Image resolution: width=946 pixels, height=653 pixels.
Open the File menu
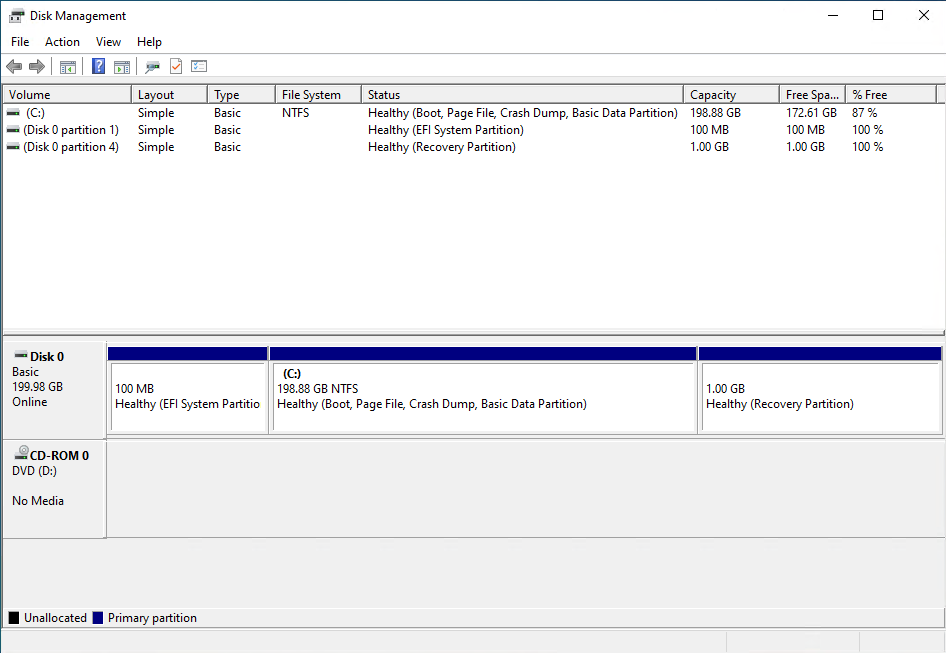click(x=20, y=42)
